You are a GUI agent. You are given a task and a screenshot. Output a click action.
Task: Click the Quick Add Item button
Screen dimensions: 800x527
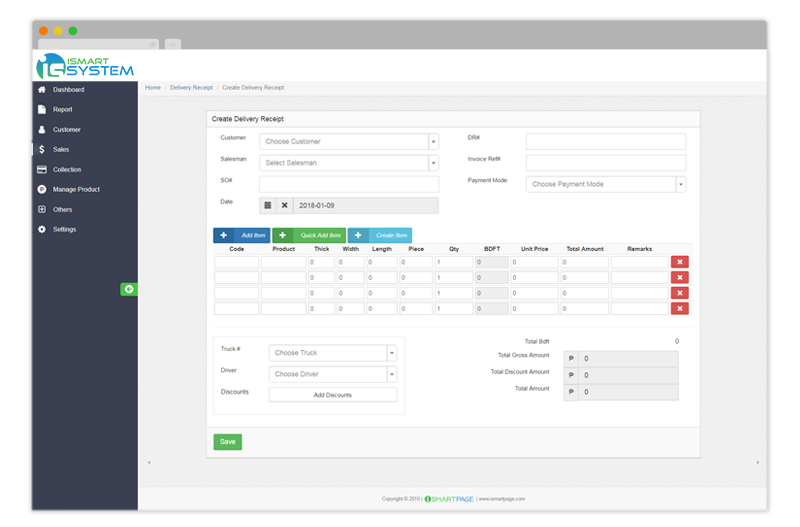tap(309, 235)
